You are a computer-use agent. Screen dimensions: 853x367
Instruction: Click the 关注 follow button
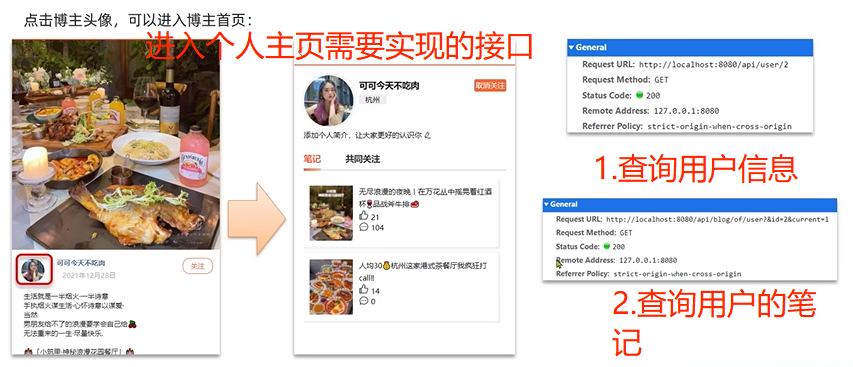point(197,266)
